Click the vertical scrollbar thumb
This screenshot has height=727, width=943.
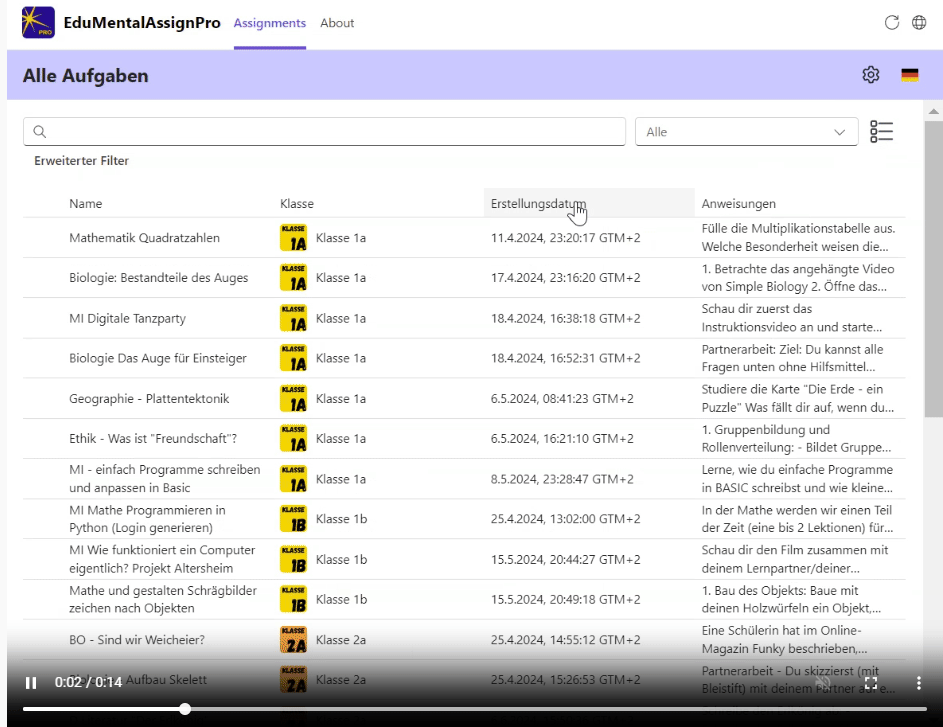(x=933, y=269)
